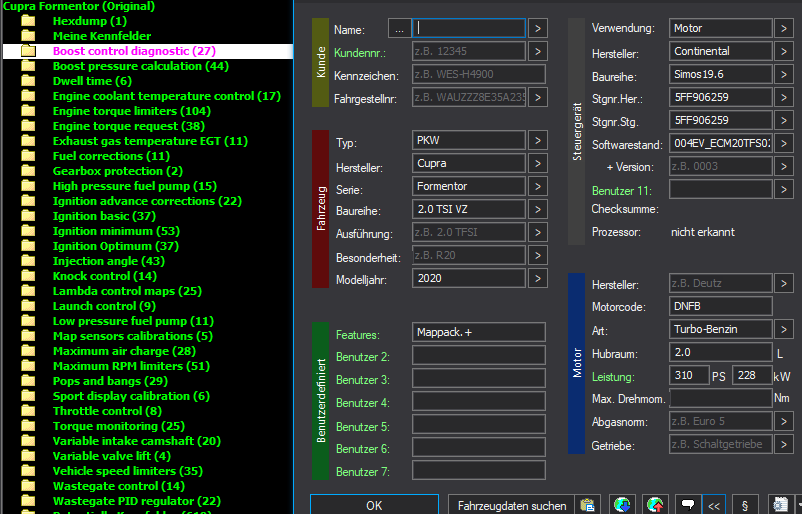Click the Leistung green label
Image resolution: width=802 pixels, height=514 pixels.
(x=613, y=377)
